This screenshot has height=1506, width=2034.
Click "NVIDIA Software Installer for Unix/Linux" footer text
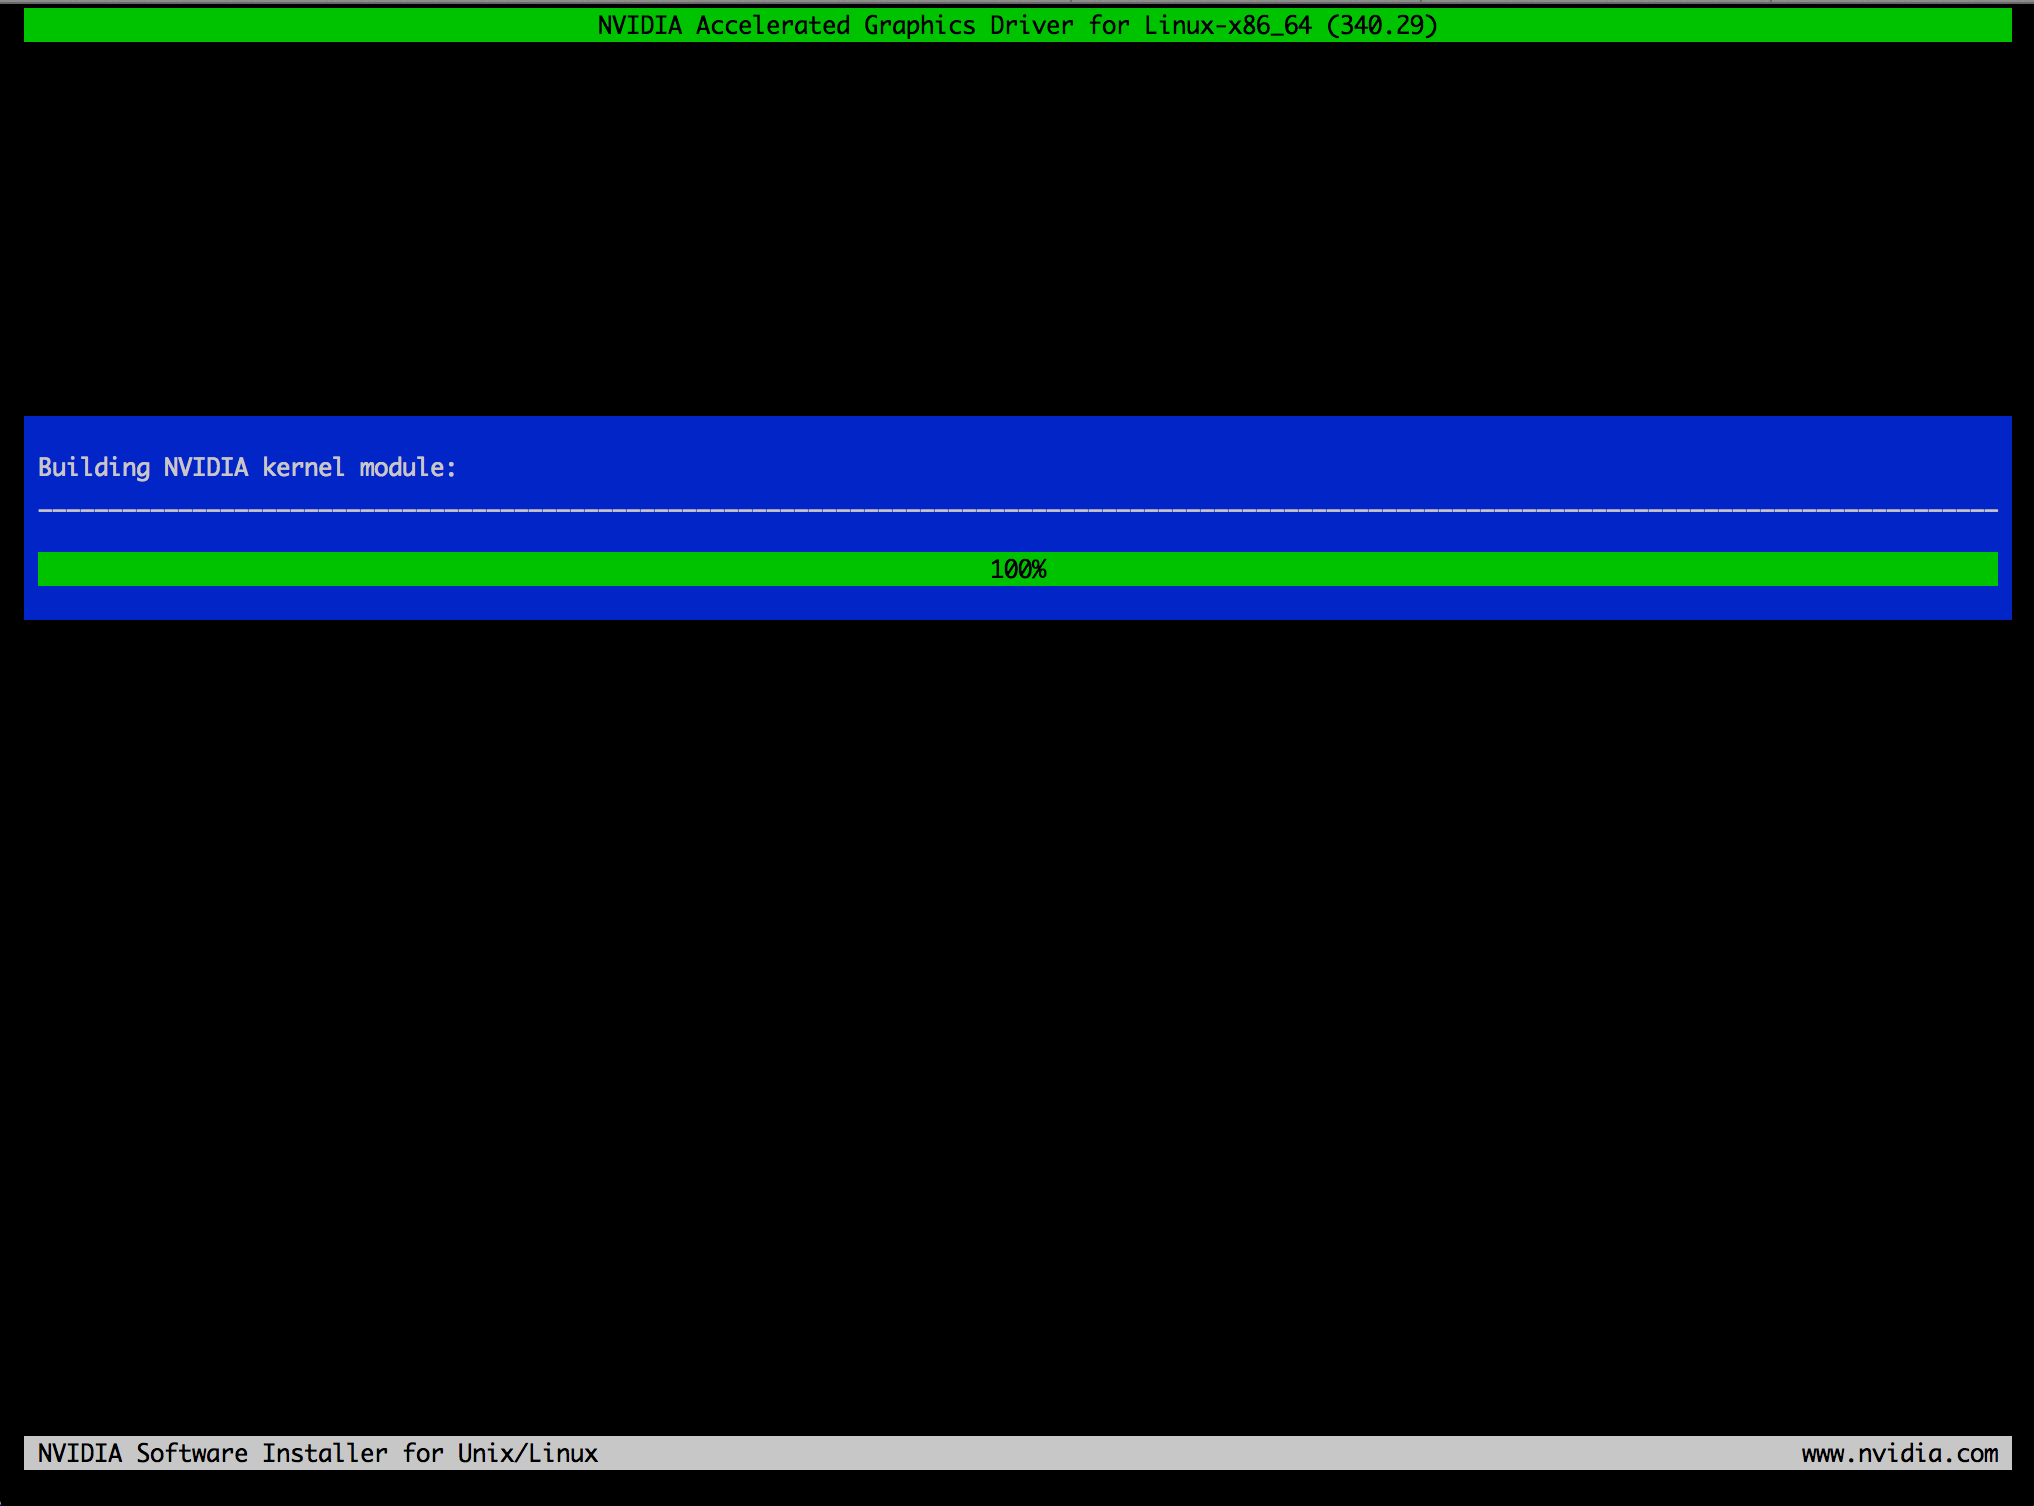(x=317, y=1453)
